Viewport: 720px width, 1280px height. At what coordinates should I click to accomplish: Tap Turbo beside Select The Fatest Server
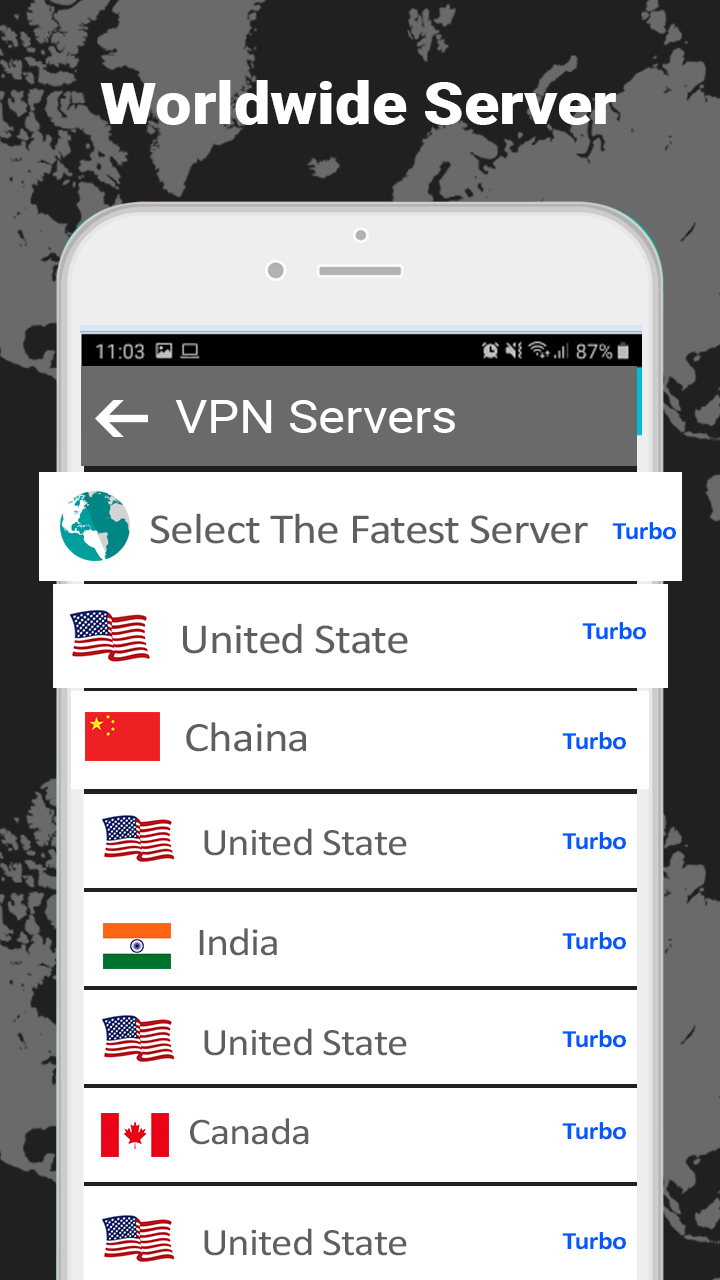click(x=644, y=531)
